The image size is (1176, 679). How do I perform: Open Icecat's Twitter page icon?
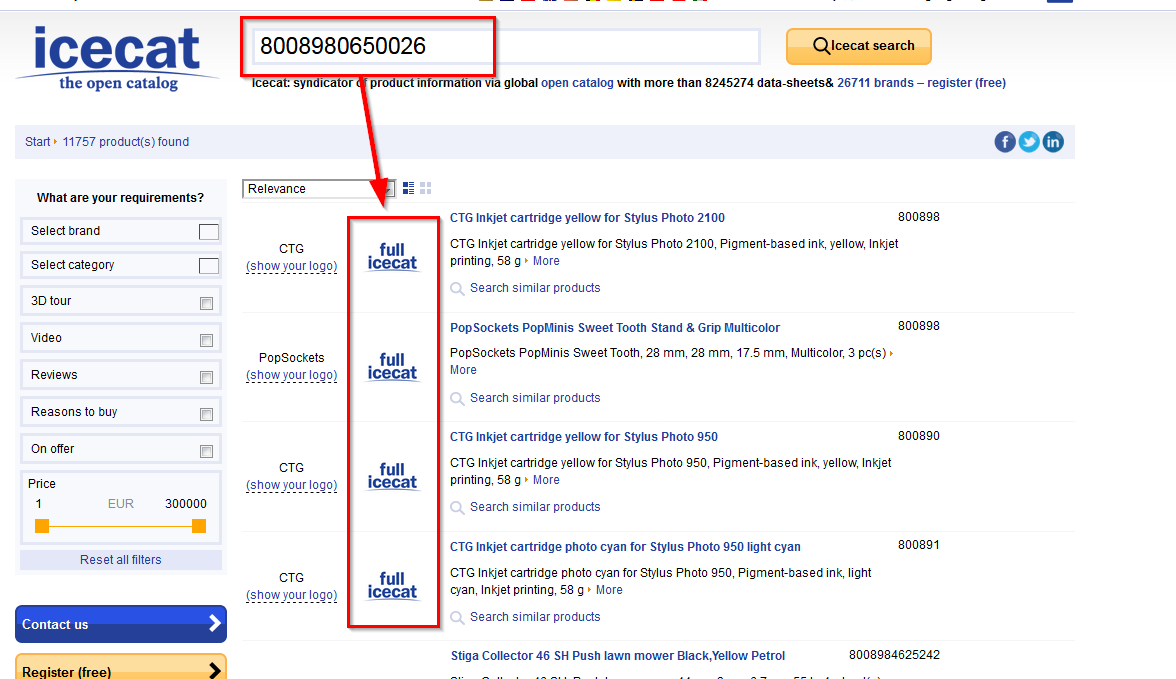tap(1029, 142)
